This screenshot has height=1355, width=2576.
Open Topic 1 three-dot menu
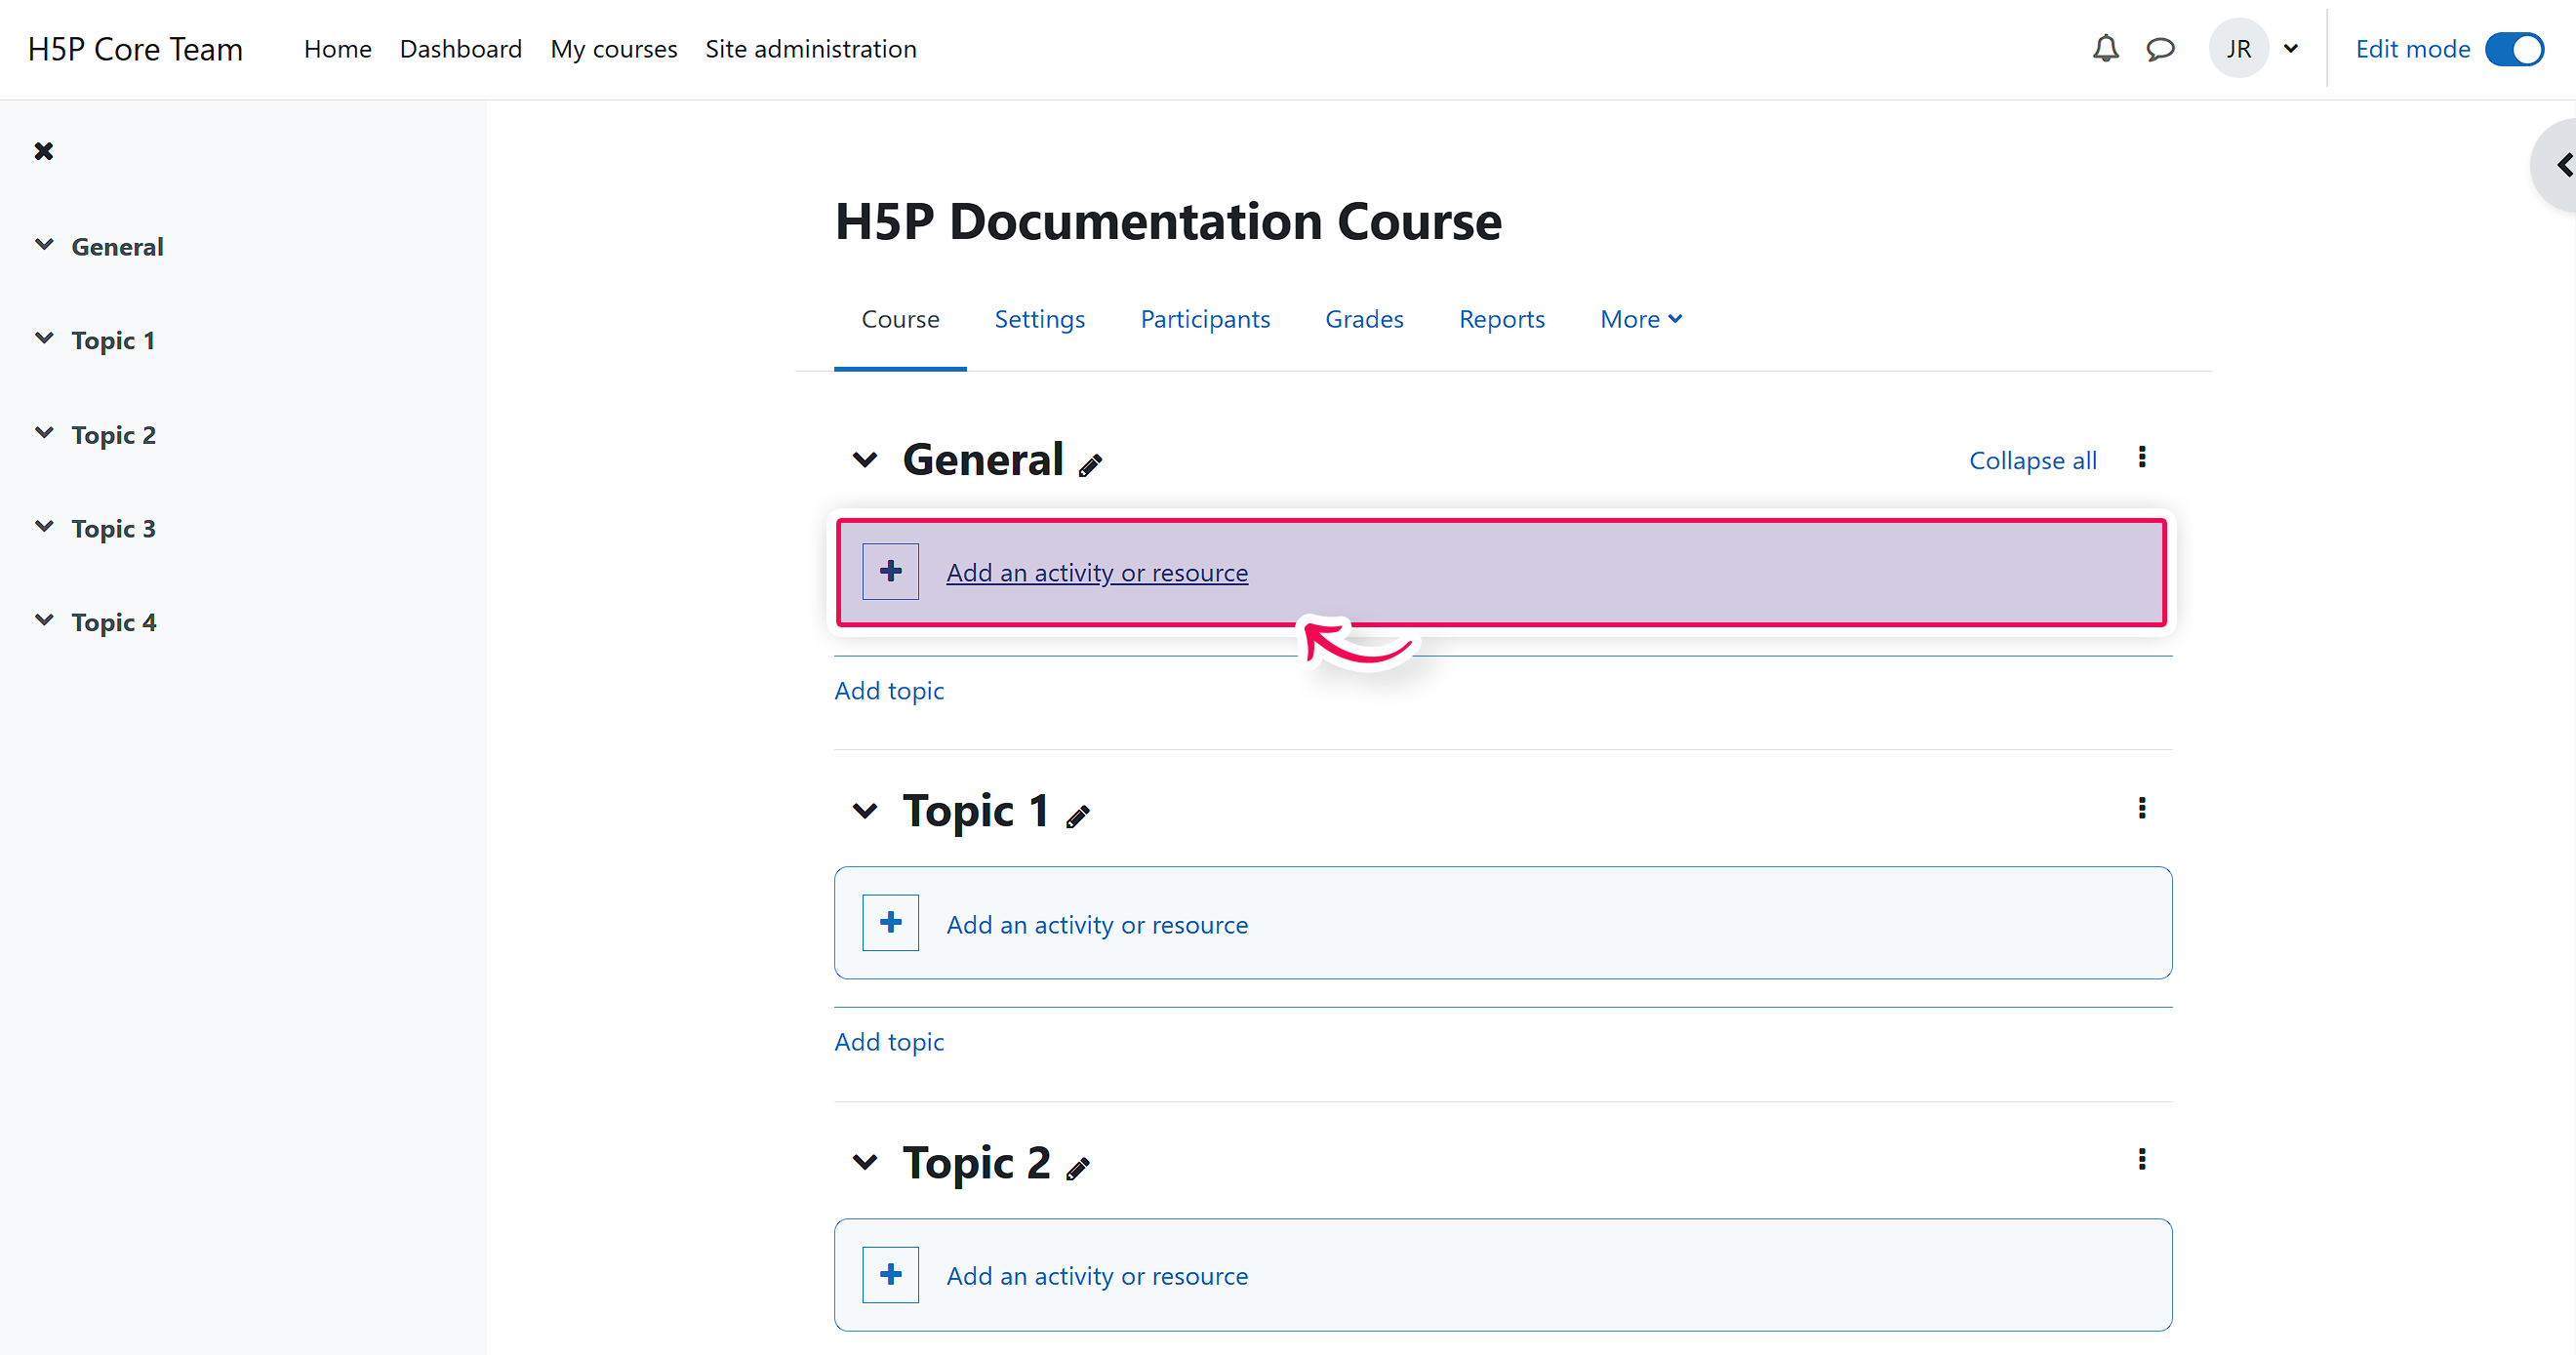coord(2141,807)
